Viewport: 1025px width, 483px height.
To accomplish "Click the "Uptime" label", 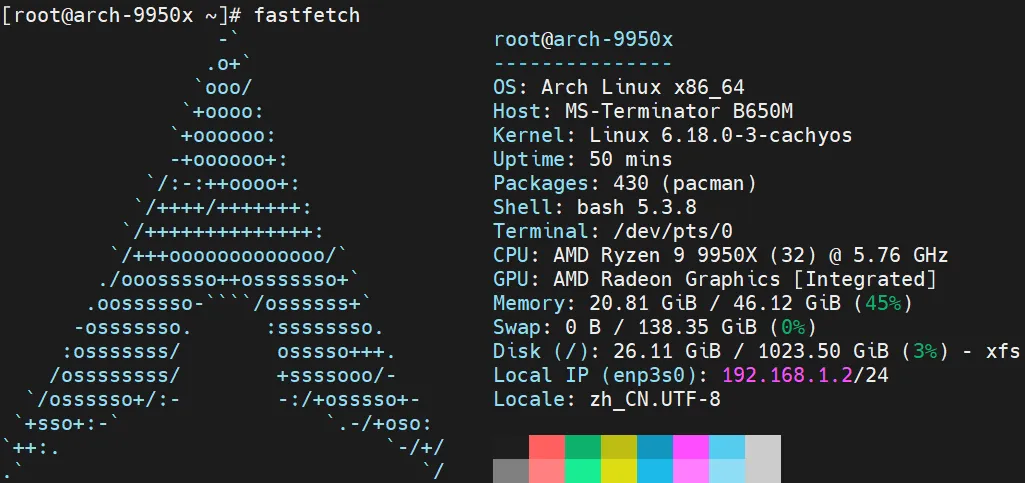I will pos(529,159).
